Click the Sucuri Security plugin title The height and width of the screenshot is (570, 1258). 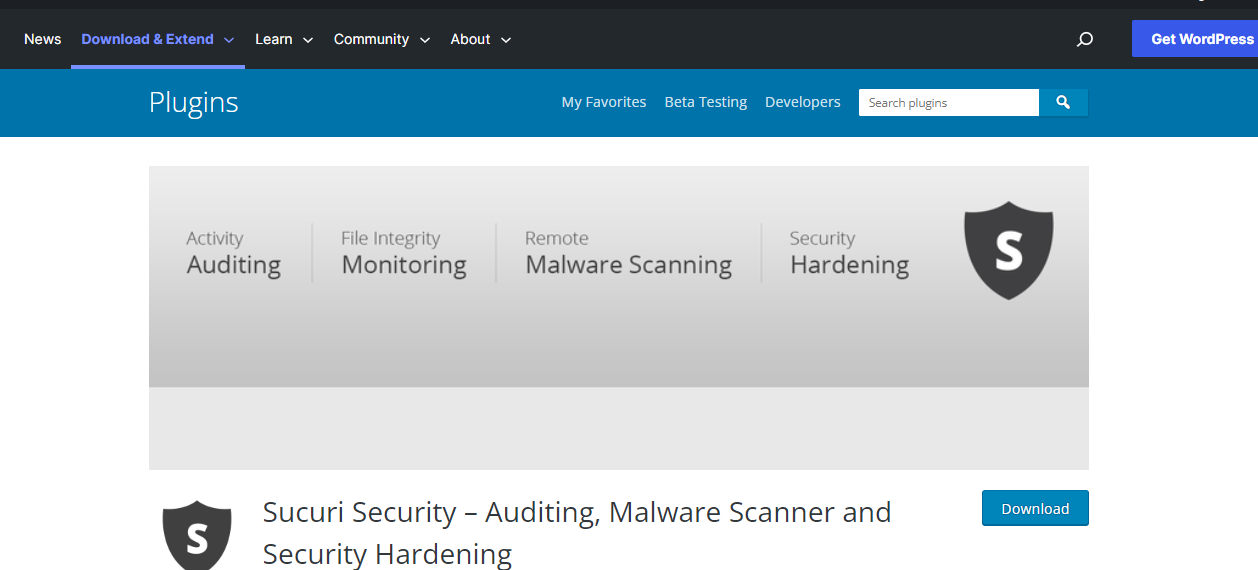tap(577, 532)
